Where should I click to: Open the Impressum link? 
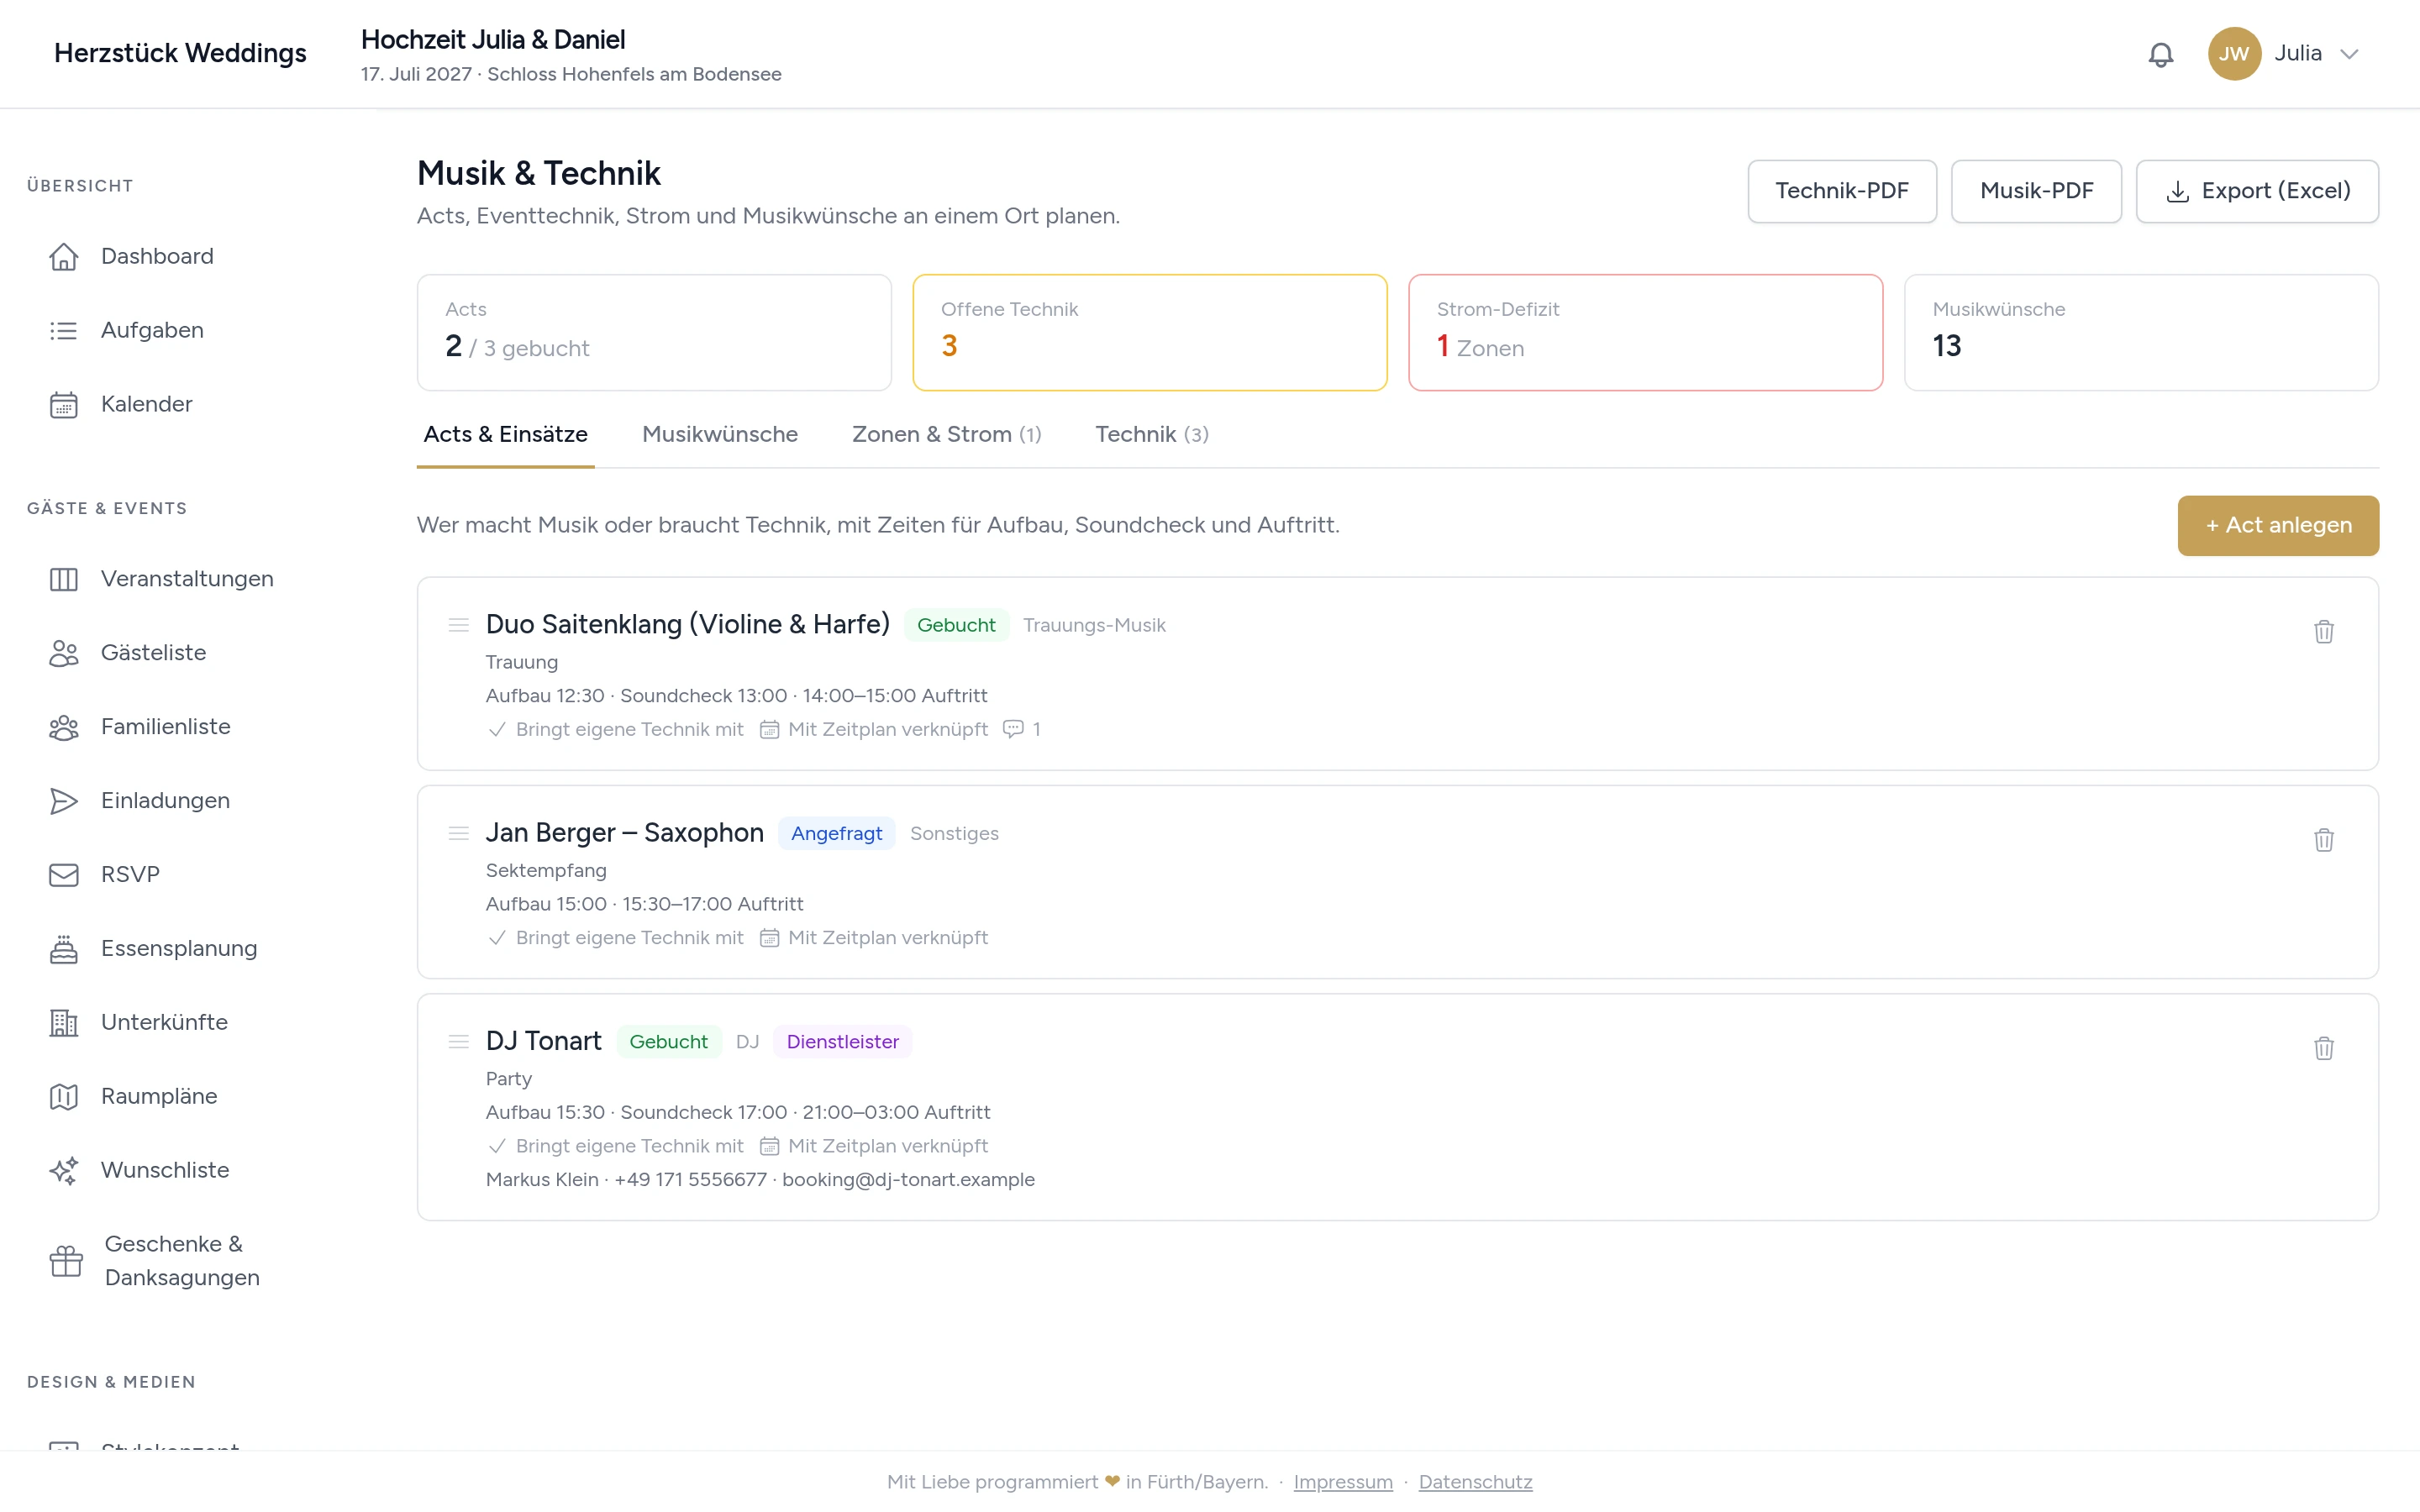[x=1342, y=1482]
